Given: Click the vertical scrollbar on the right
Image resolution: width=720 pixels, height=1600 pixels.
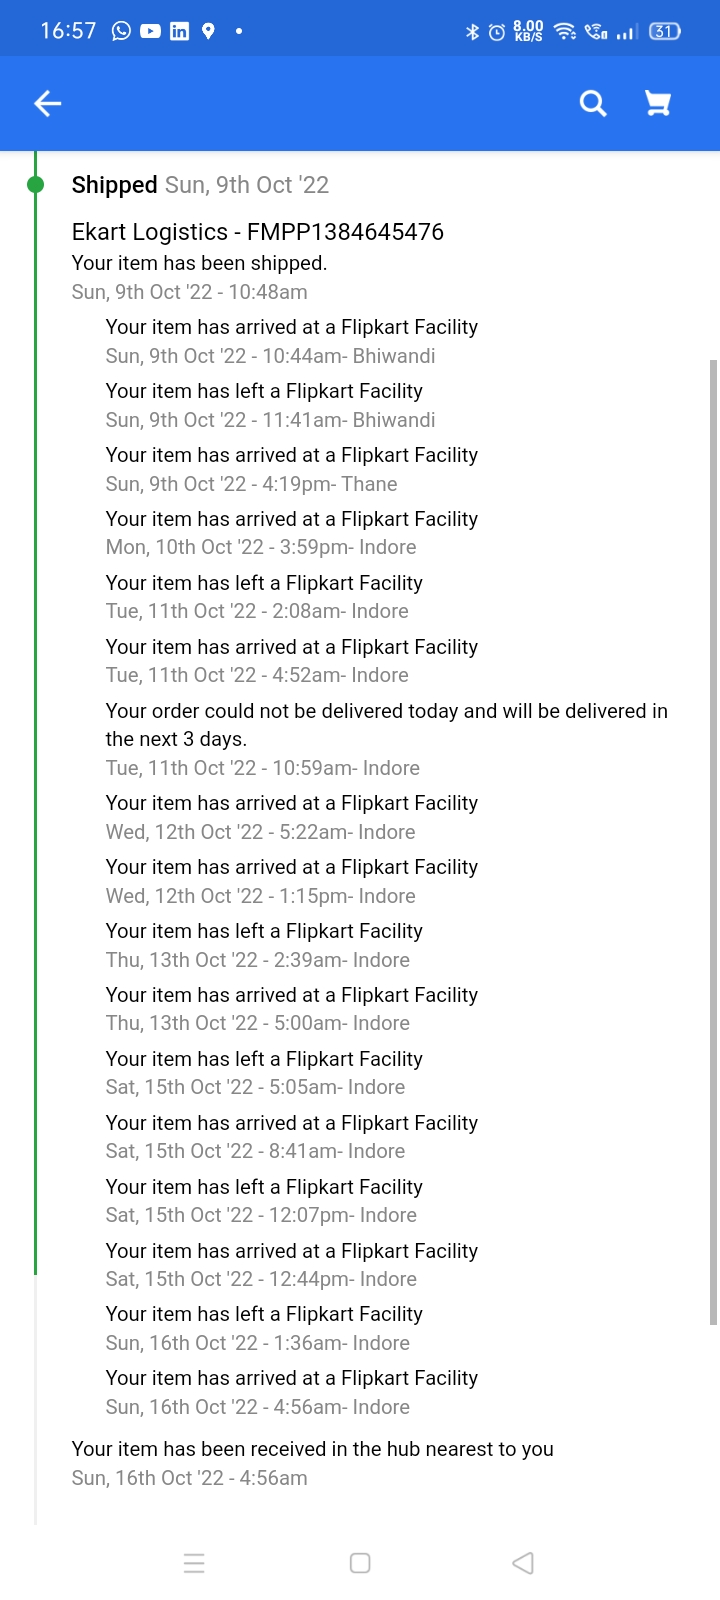Looking at the screenshot, I should (x=713, y=840).
